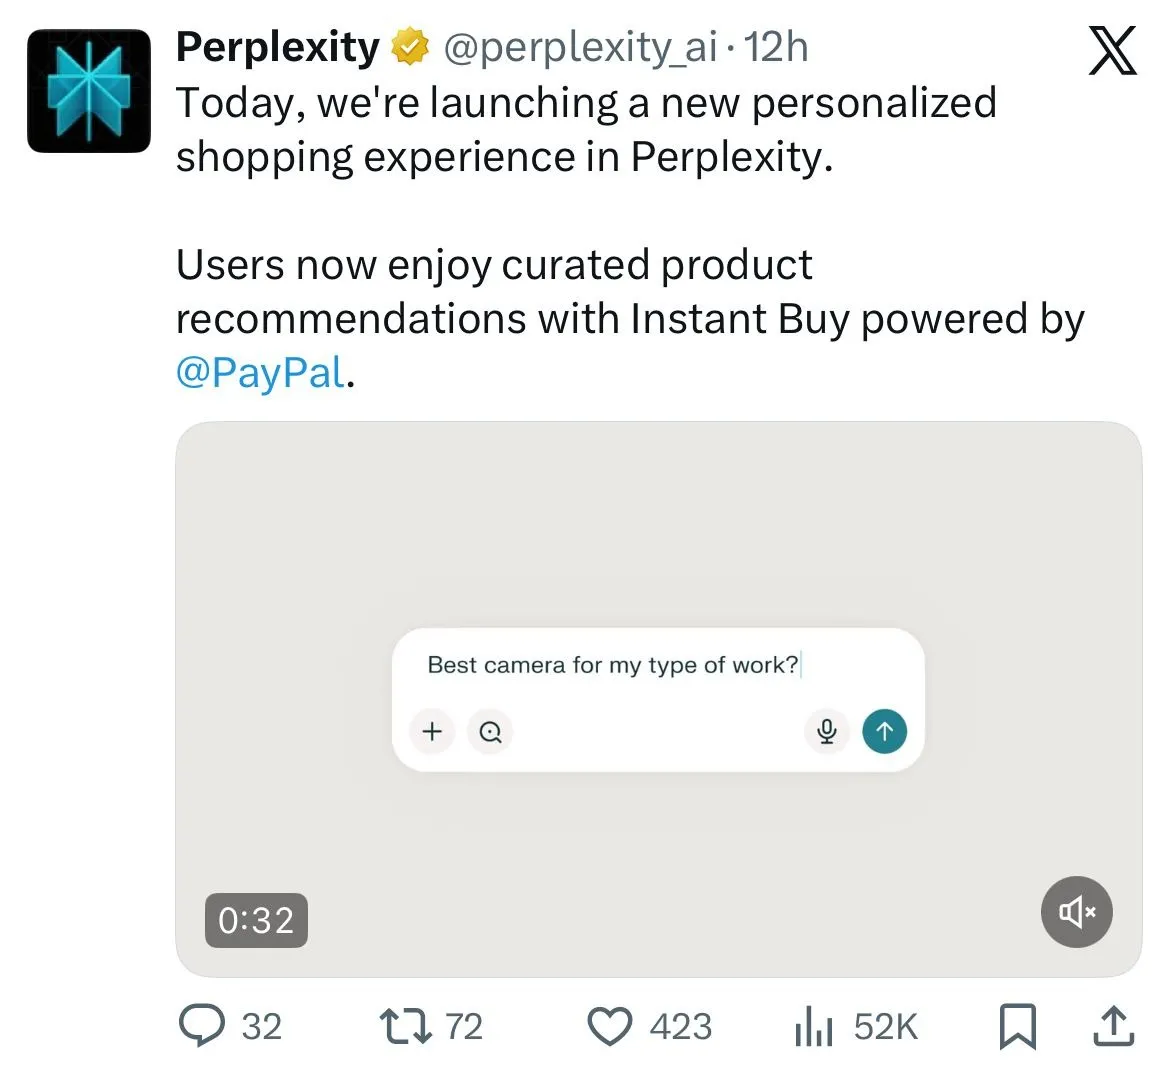The height and width of the screenshot is (1080, 1170).
Task: Click the microphone voice input icon
Action: click(x=826, y=731)
